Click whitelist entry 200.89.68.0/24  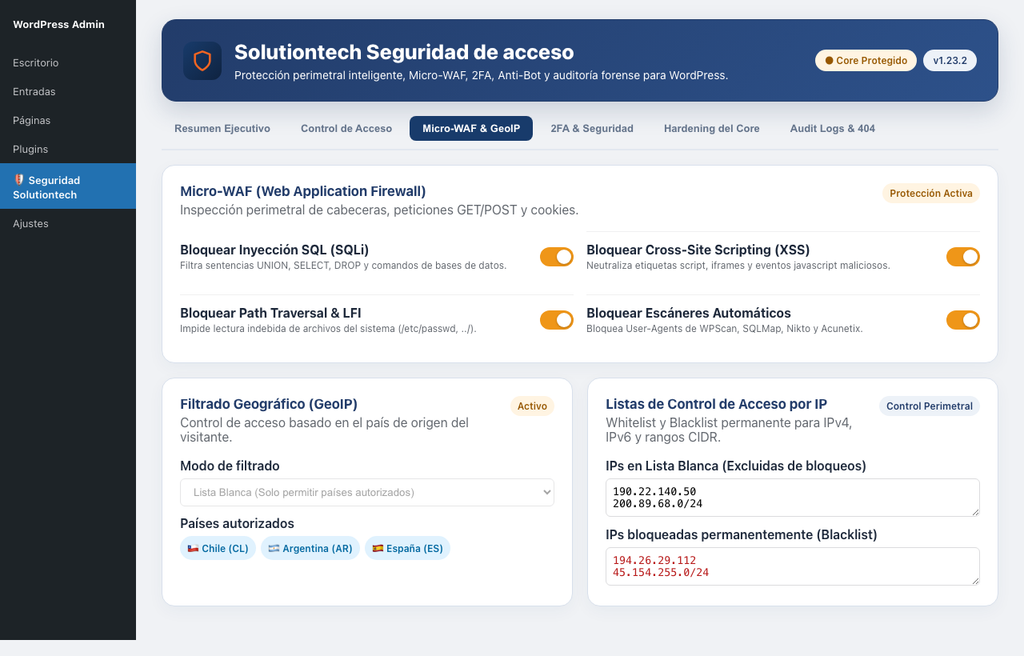[x=658, y=504]
